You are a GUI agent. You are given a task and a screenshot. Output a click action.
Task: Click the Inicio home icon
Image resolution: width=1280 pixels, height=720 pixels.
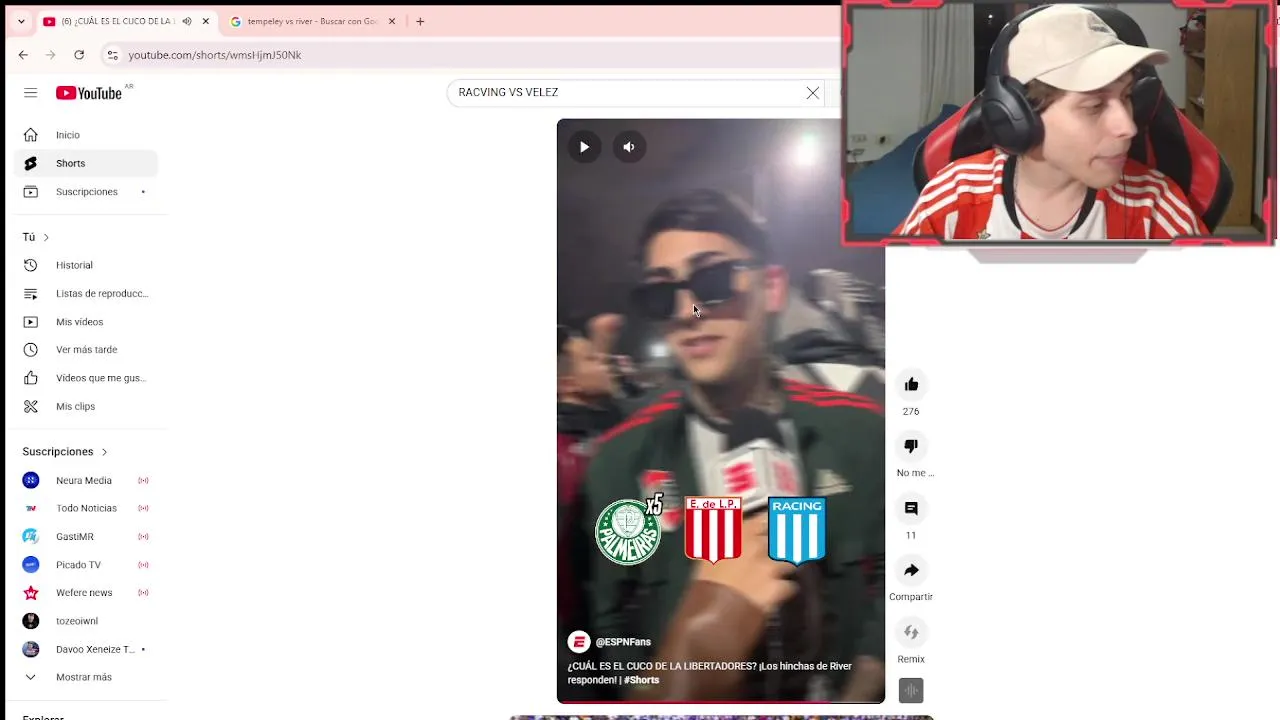(31, 135)
